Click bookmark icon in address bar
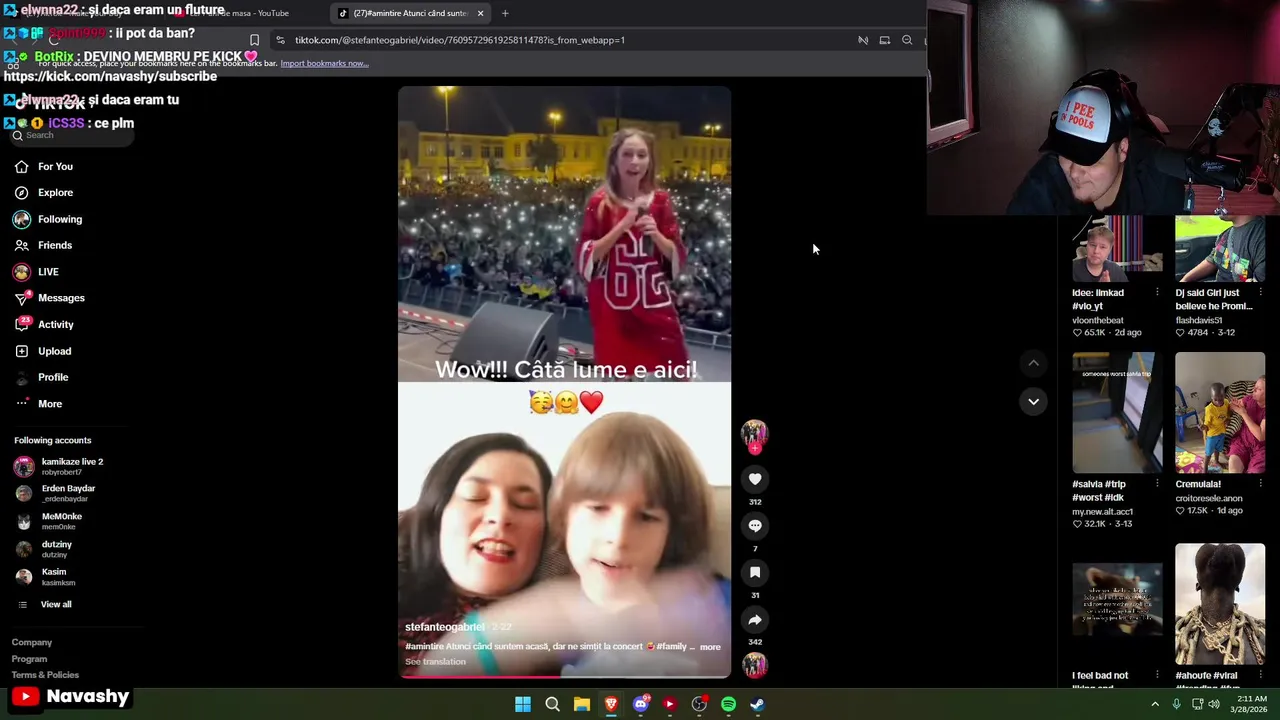 254,40
